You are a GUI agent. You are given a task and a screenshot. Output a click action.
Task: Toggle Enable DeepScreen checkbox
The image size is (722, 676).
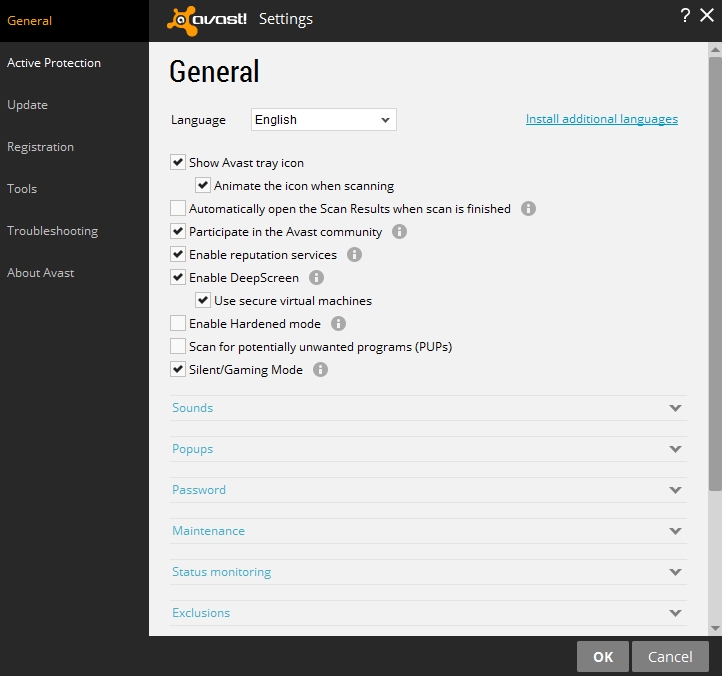click(x=178, y=277)
